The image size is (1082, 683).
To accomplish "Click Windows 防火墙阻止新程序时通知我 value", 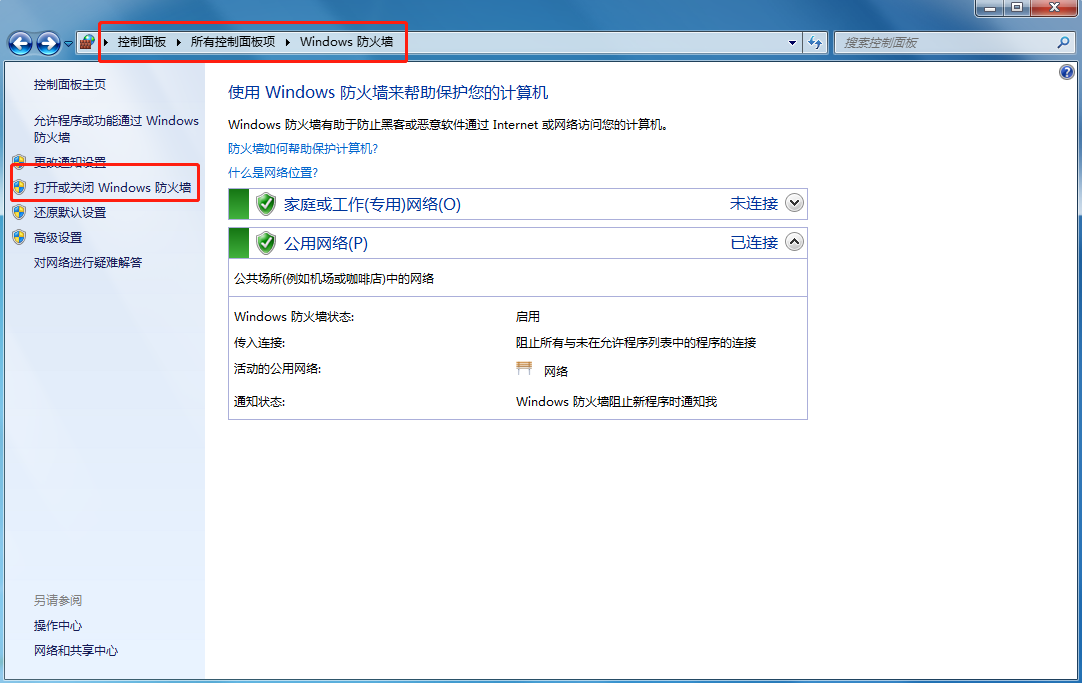I will 616,402.
